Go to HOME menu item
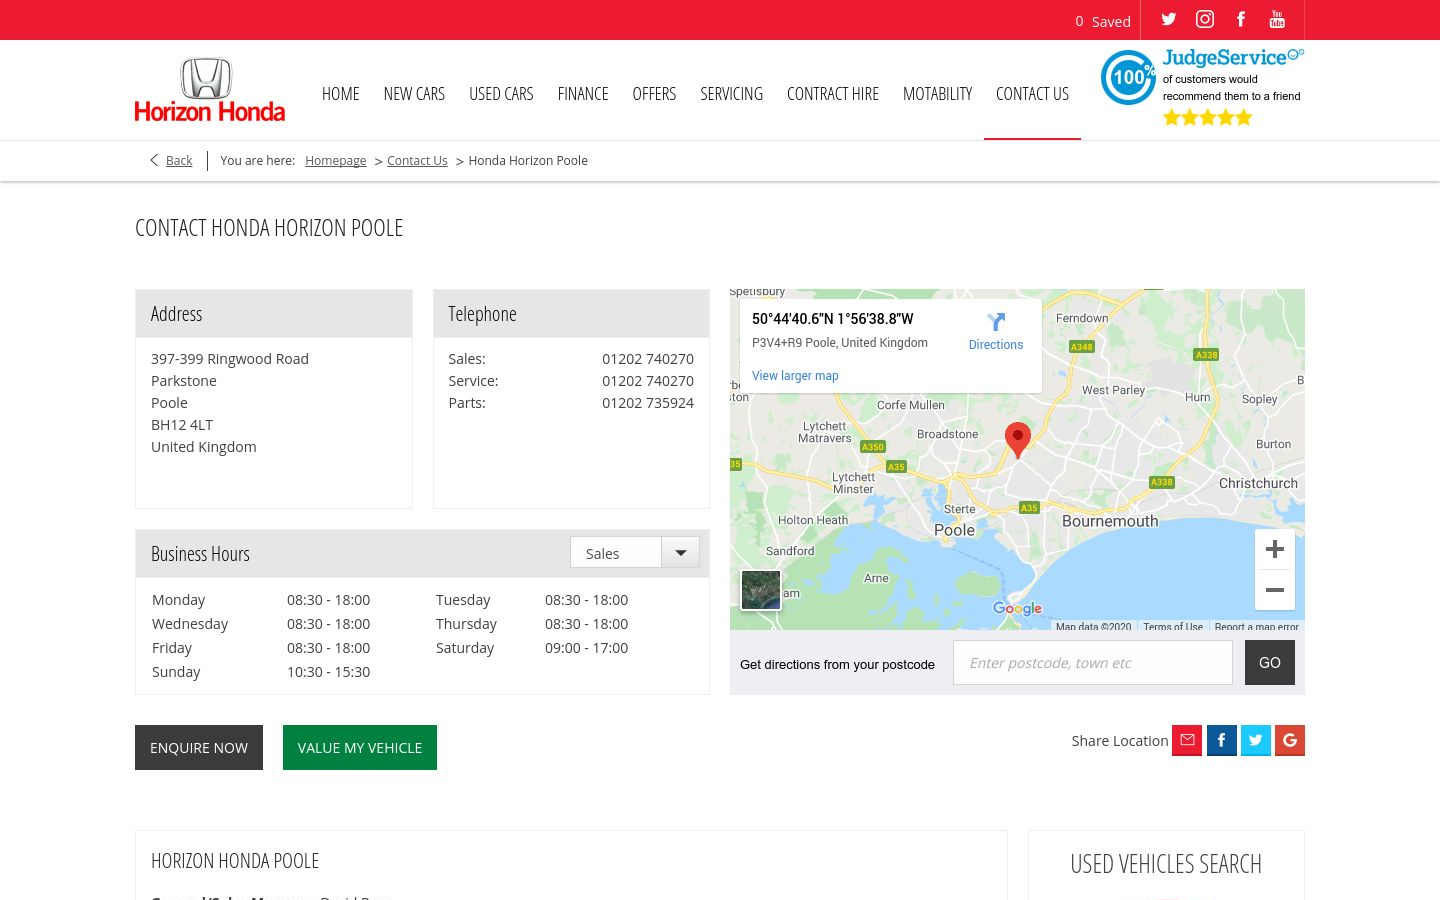The height and width of the screenshot is (900, 1440). 341,93
